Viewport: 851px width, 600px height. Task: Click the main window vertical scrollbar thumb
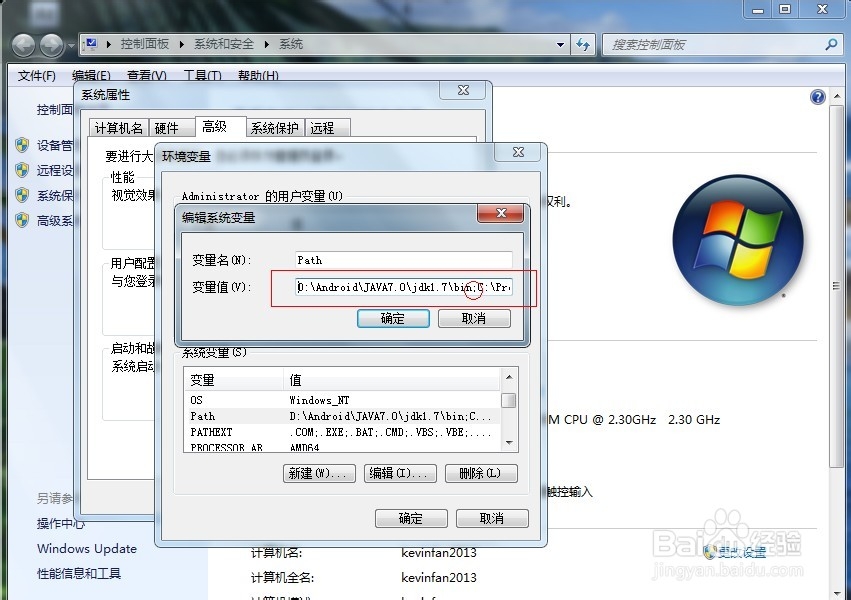pyautogui.click(x=836, y=285)
